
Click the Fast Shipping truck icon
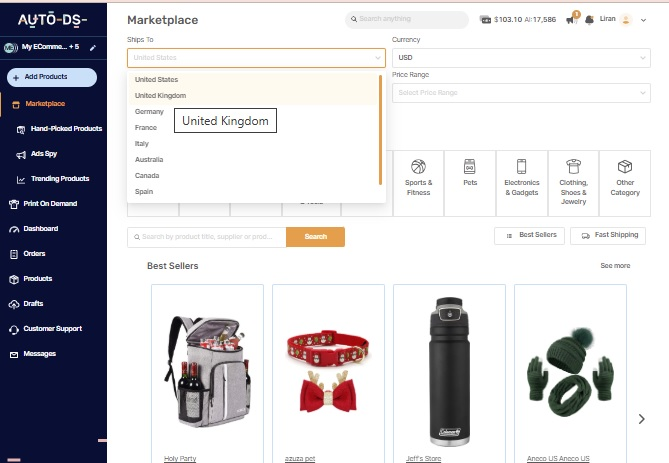click(x=586, y=236)
